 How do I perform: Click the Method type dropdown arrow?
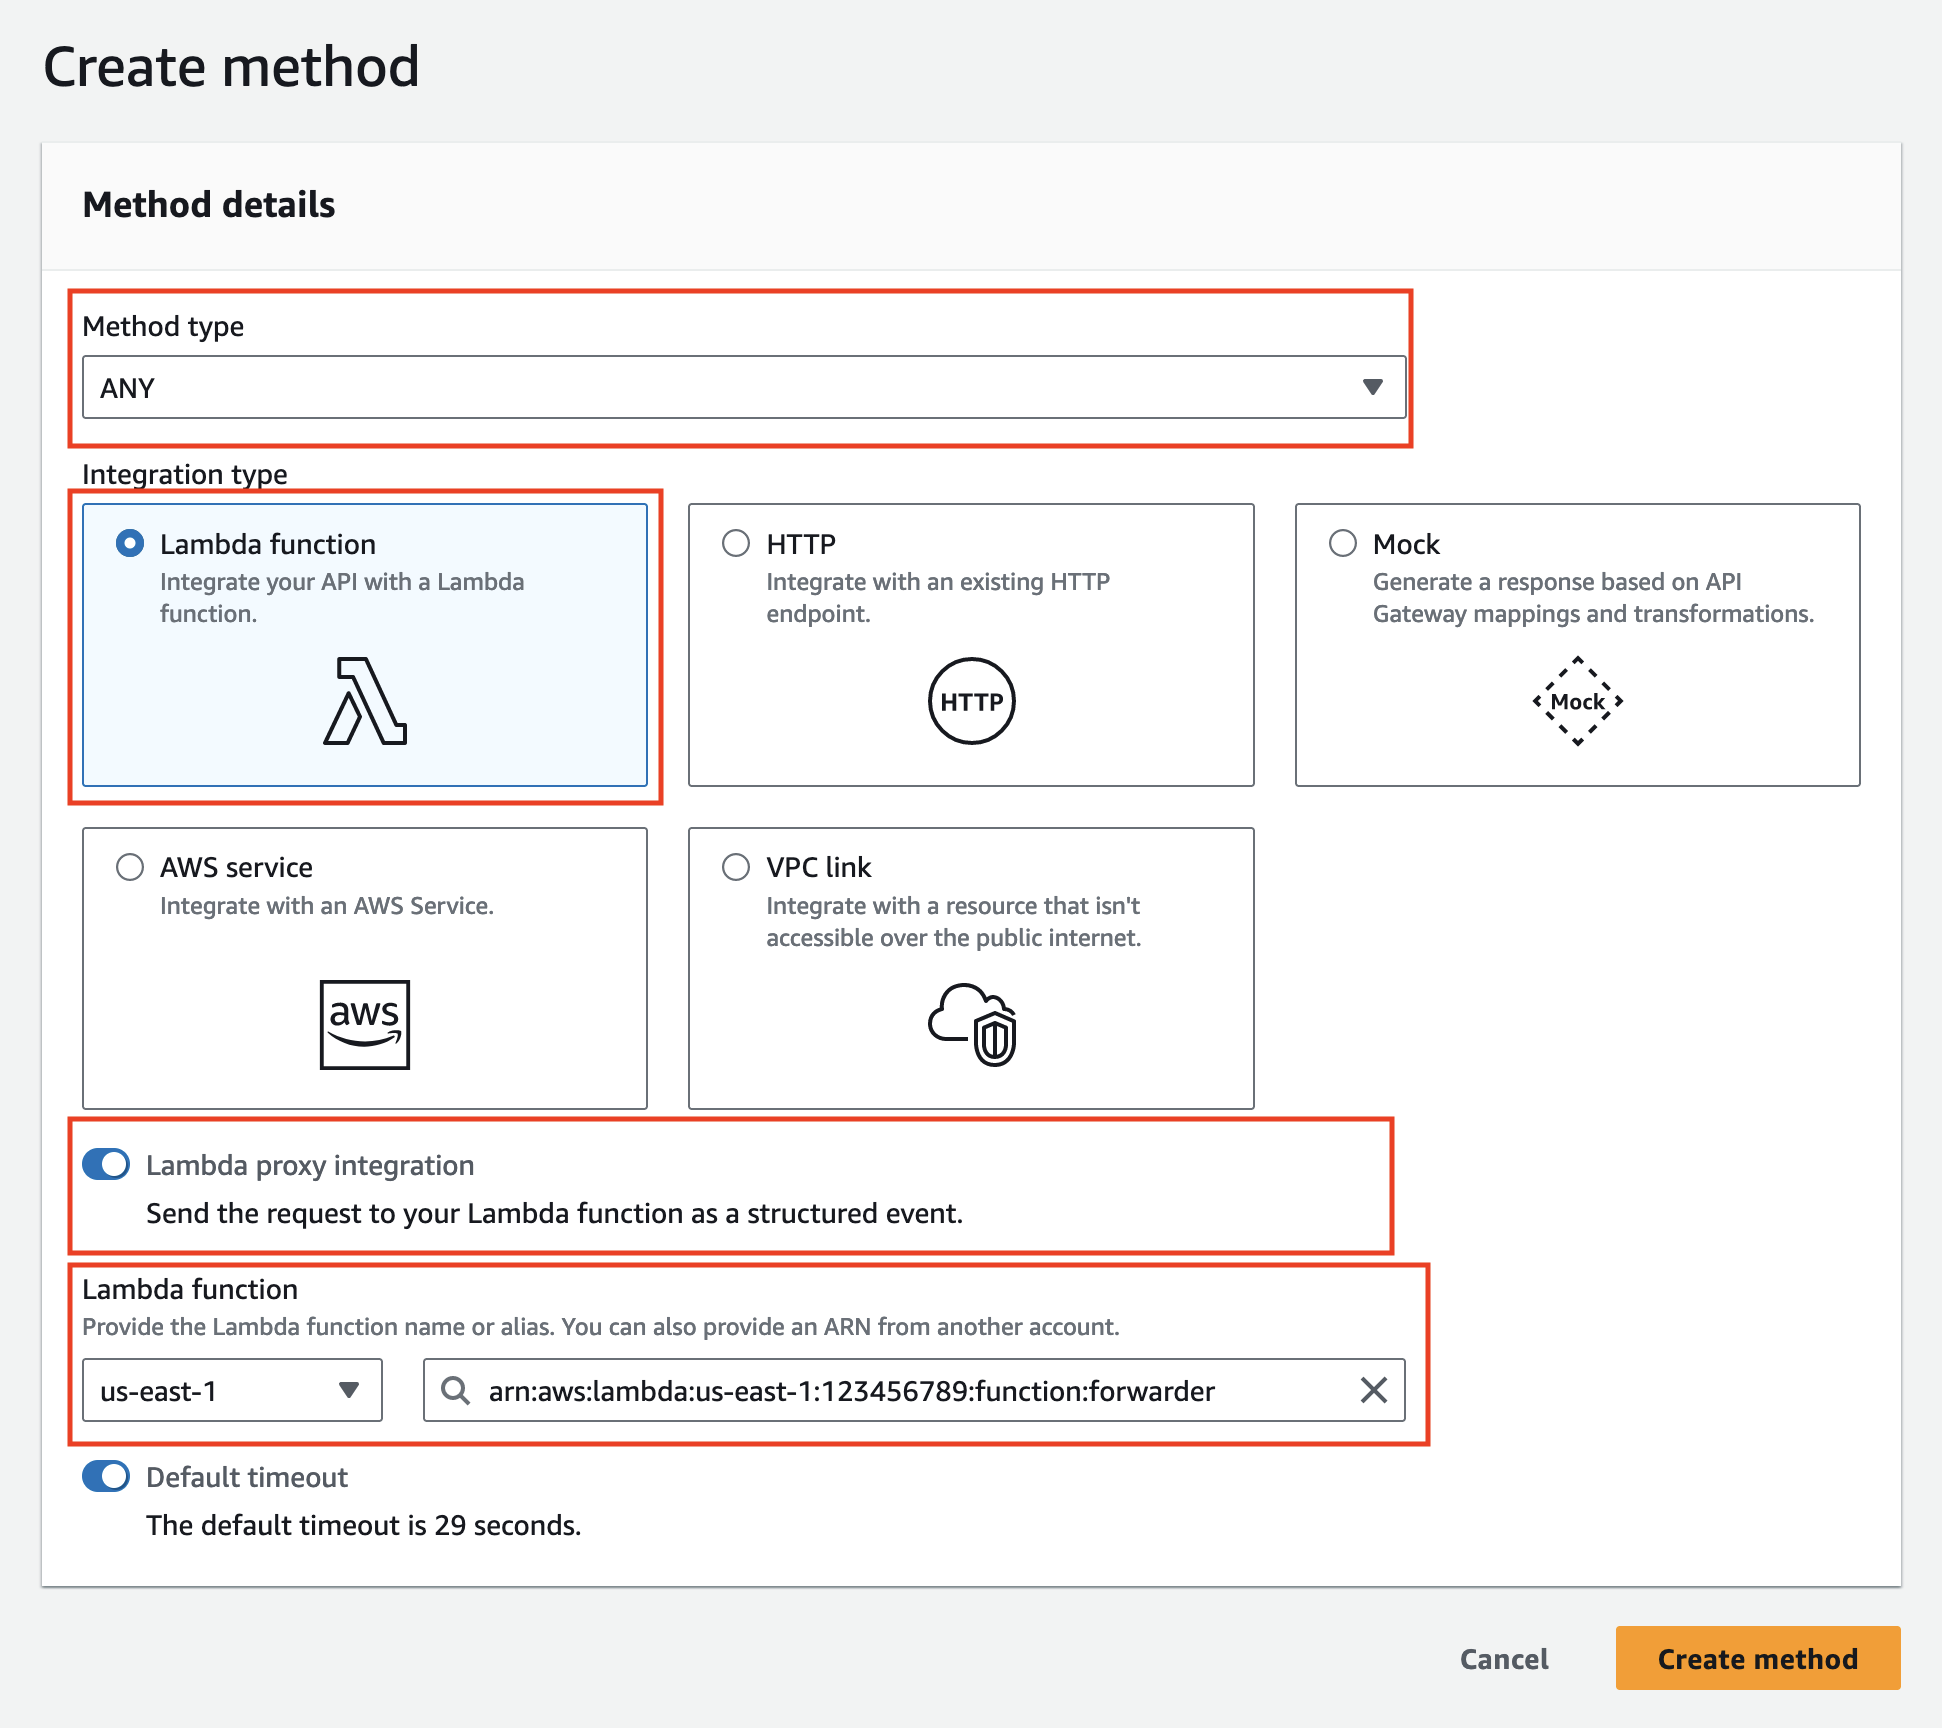(x=1373, y=387)
